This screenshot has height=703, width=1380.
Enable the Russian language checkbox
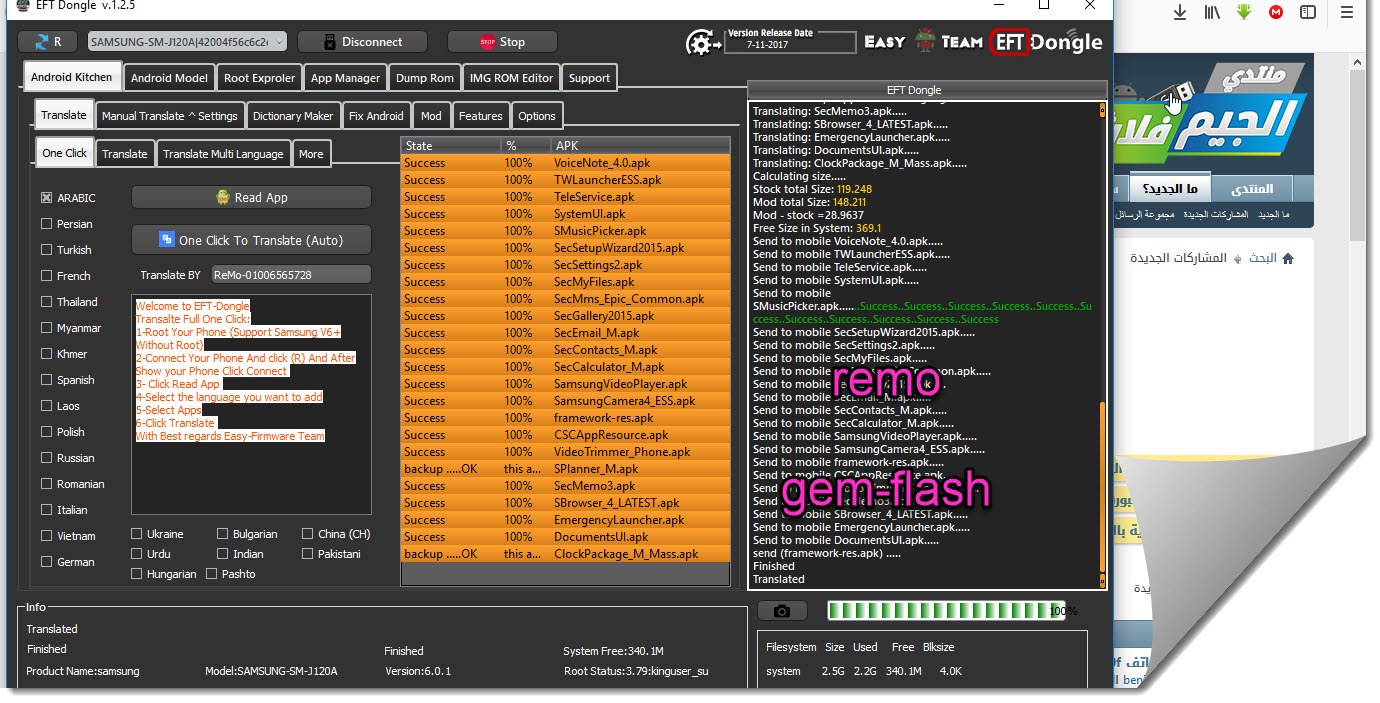[x=46, y=458]
